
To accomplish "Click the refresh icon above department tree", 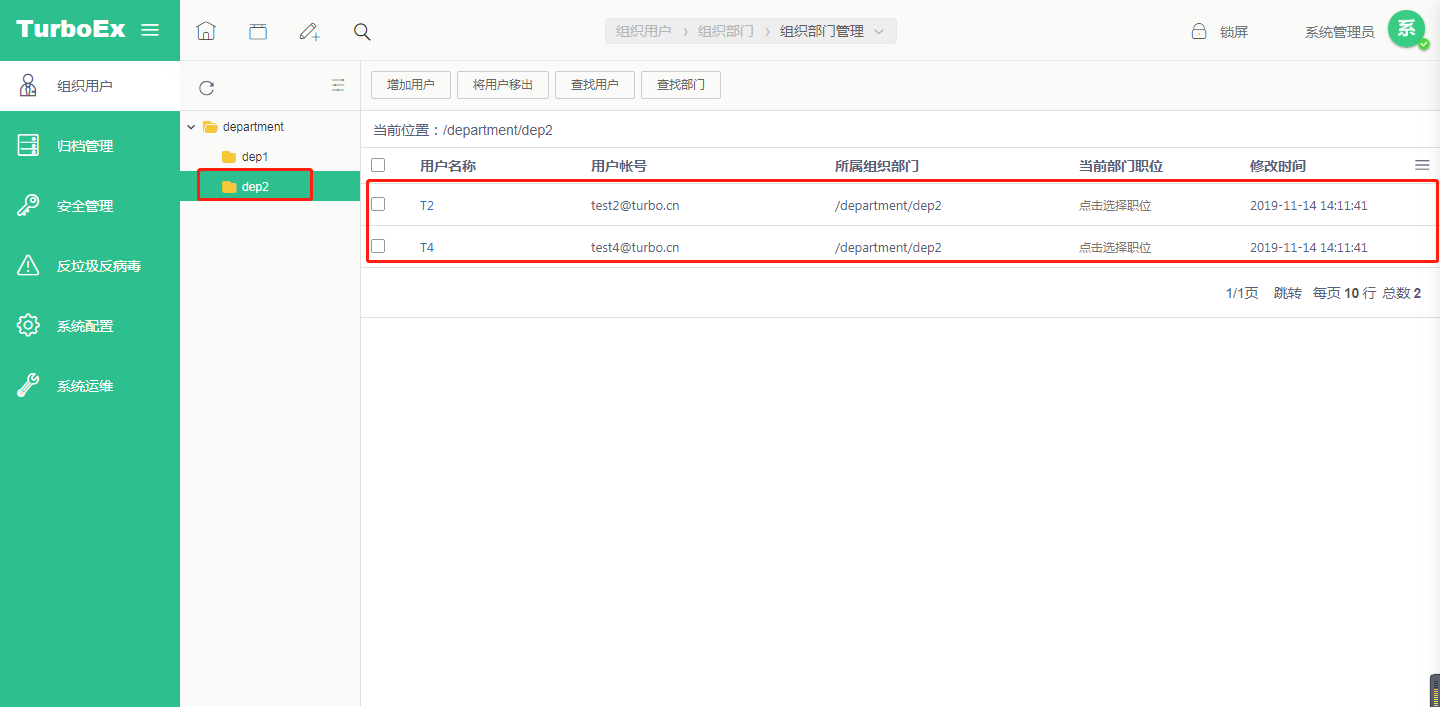I will click(206, 88).
